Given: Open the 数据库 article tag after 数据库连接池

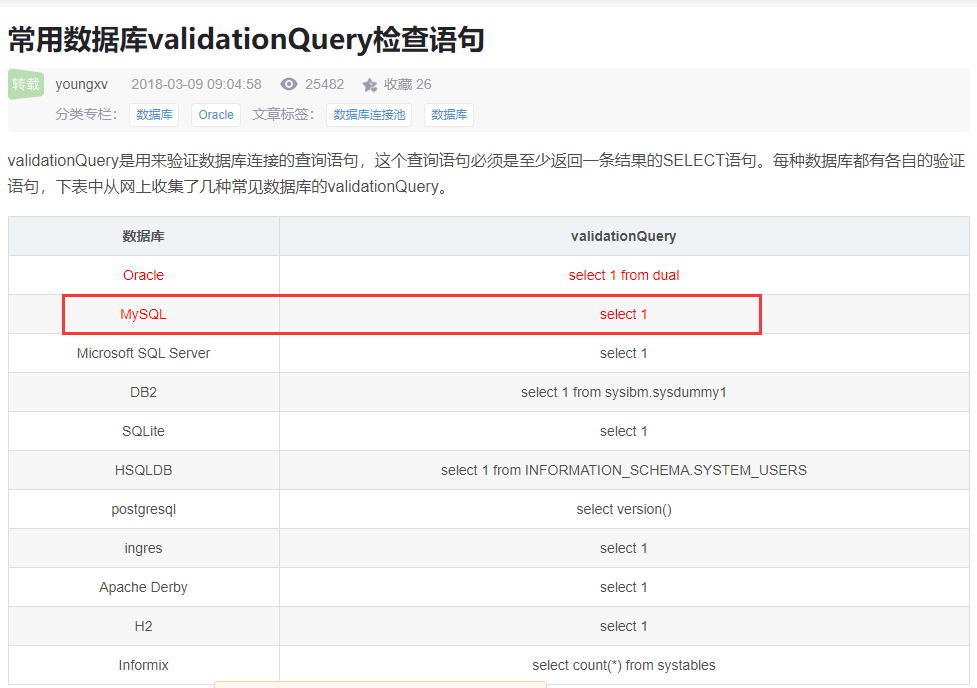Looking at the screenshot, I should tap(449, 115).
